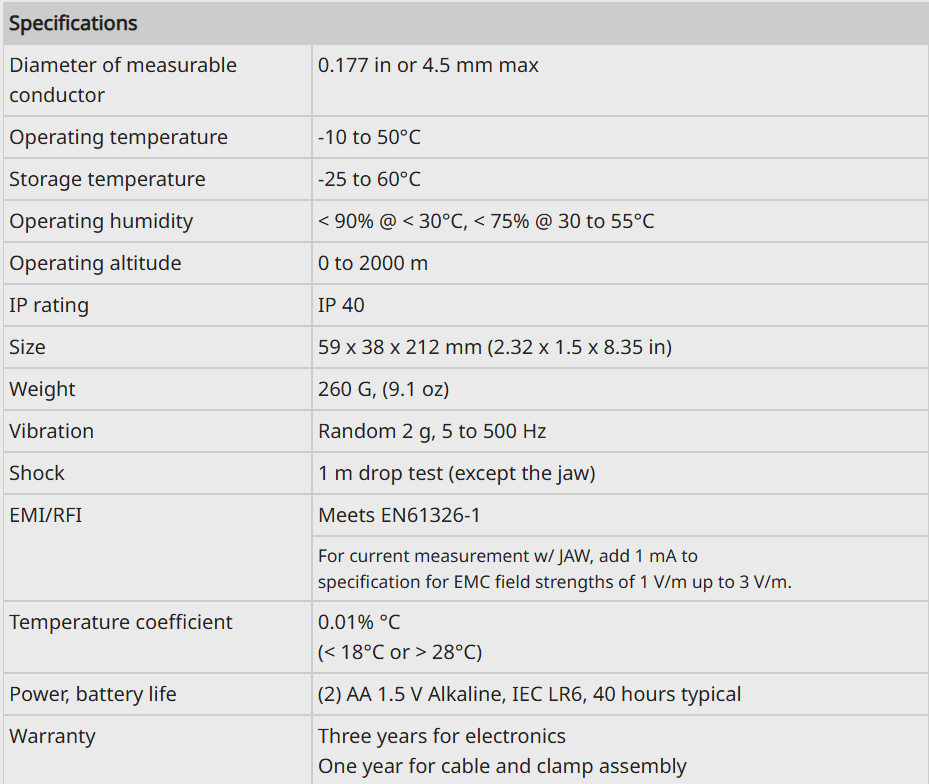Screen dimensions: 929x784
Task: Click the 0.177 in or 4.5 mm max value
Action: pos(428,65)
